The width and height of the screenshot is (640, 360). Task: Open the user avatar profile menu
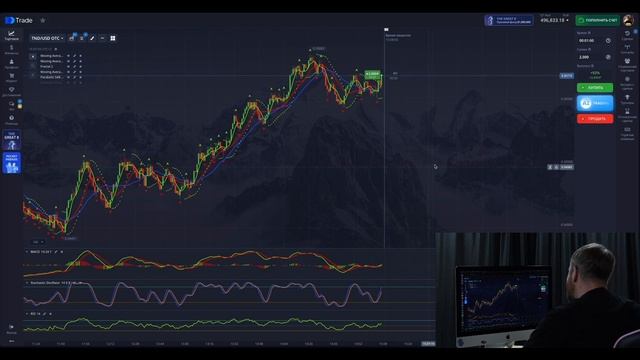[x=629, y=20]
